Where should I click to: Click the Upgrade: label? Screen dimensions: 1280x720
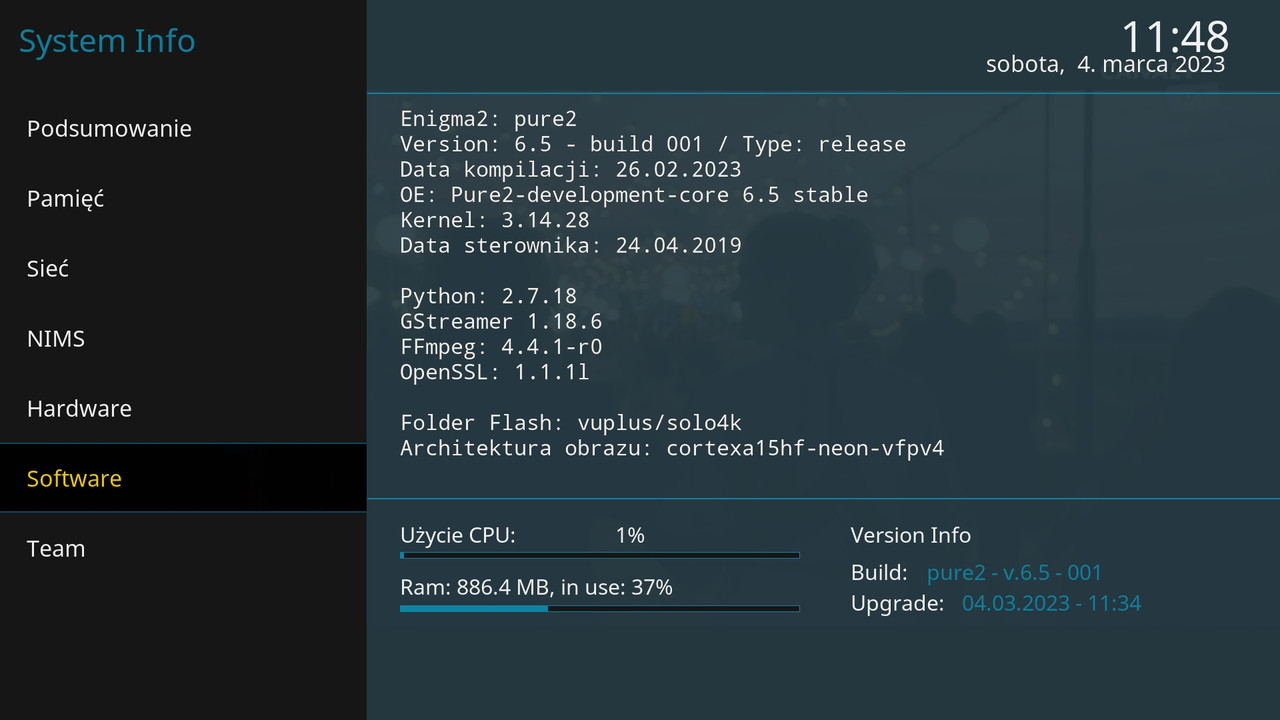897,604
